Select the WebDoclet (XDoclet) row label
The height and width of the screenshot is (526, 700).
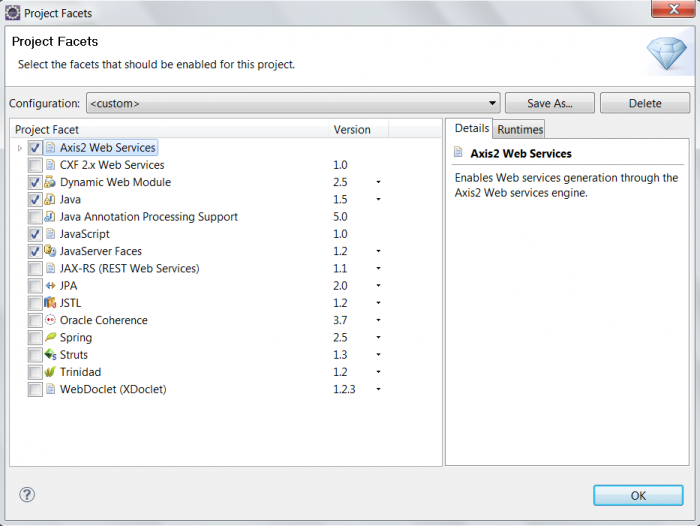[x=113, y=389]
